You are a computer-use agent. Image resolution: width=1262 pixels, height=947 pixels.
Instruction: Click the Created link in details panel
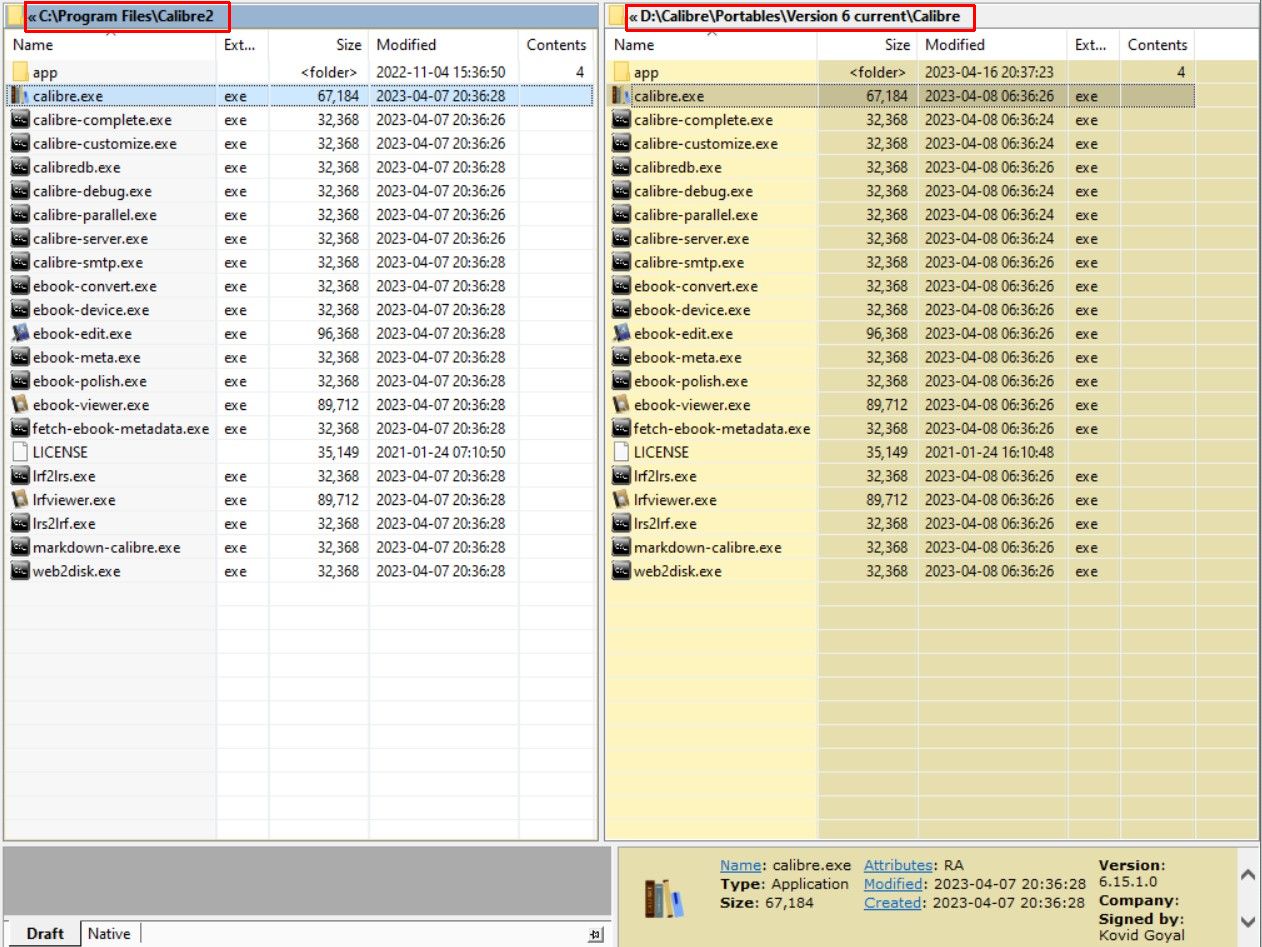(892, 903)
